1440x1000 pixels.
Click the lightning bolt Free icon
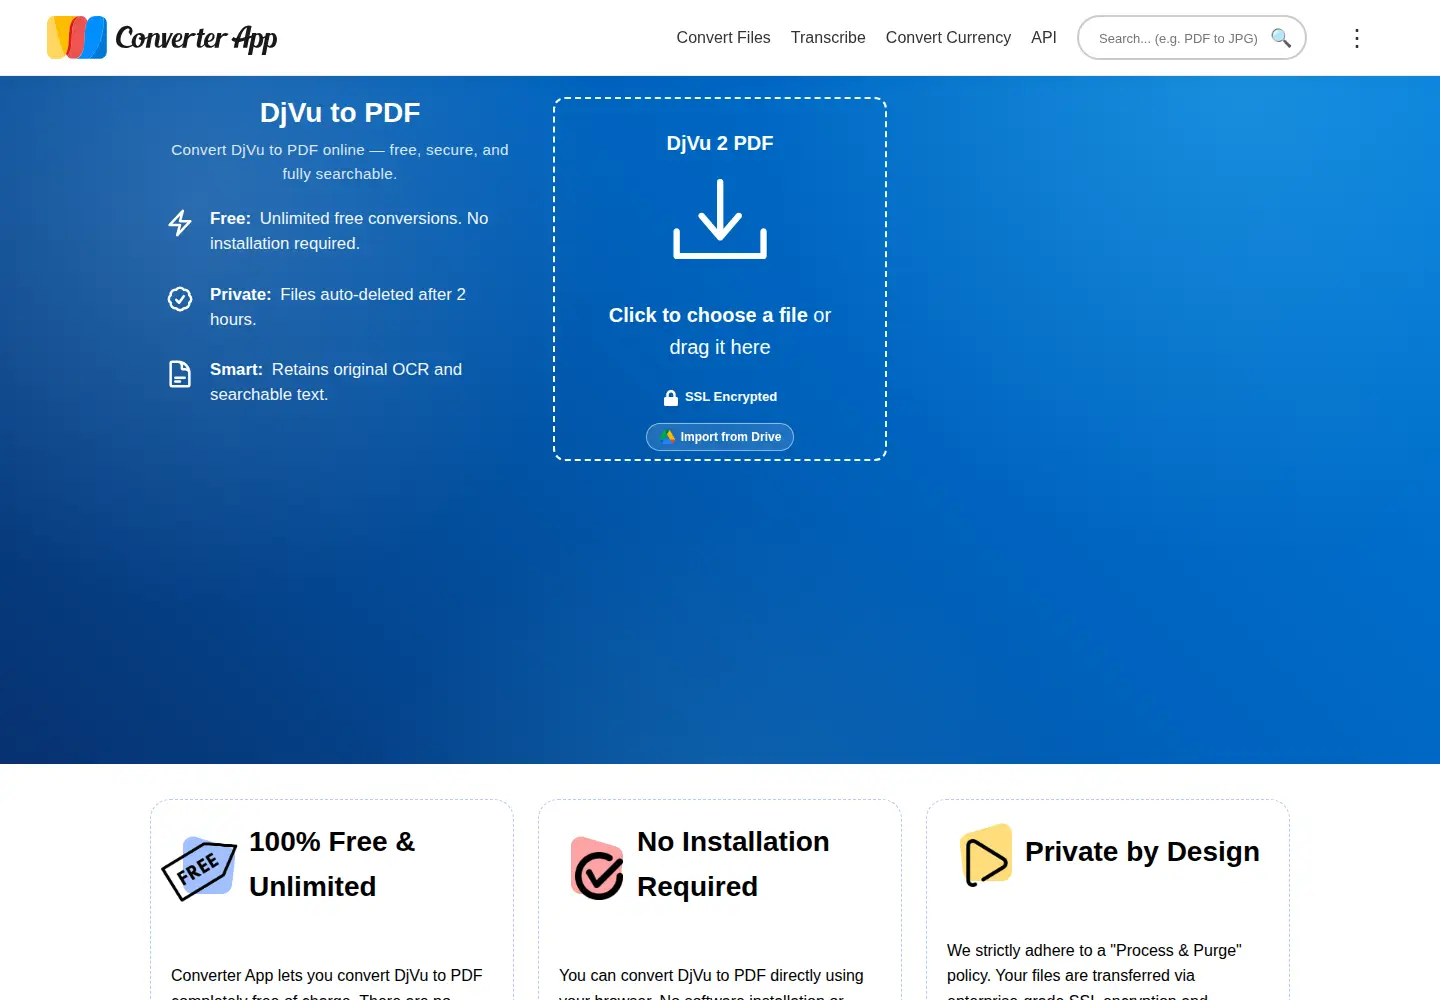pyautogui.click(x=180, y=222)
